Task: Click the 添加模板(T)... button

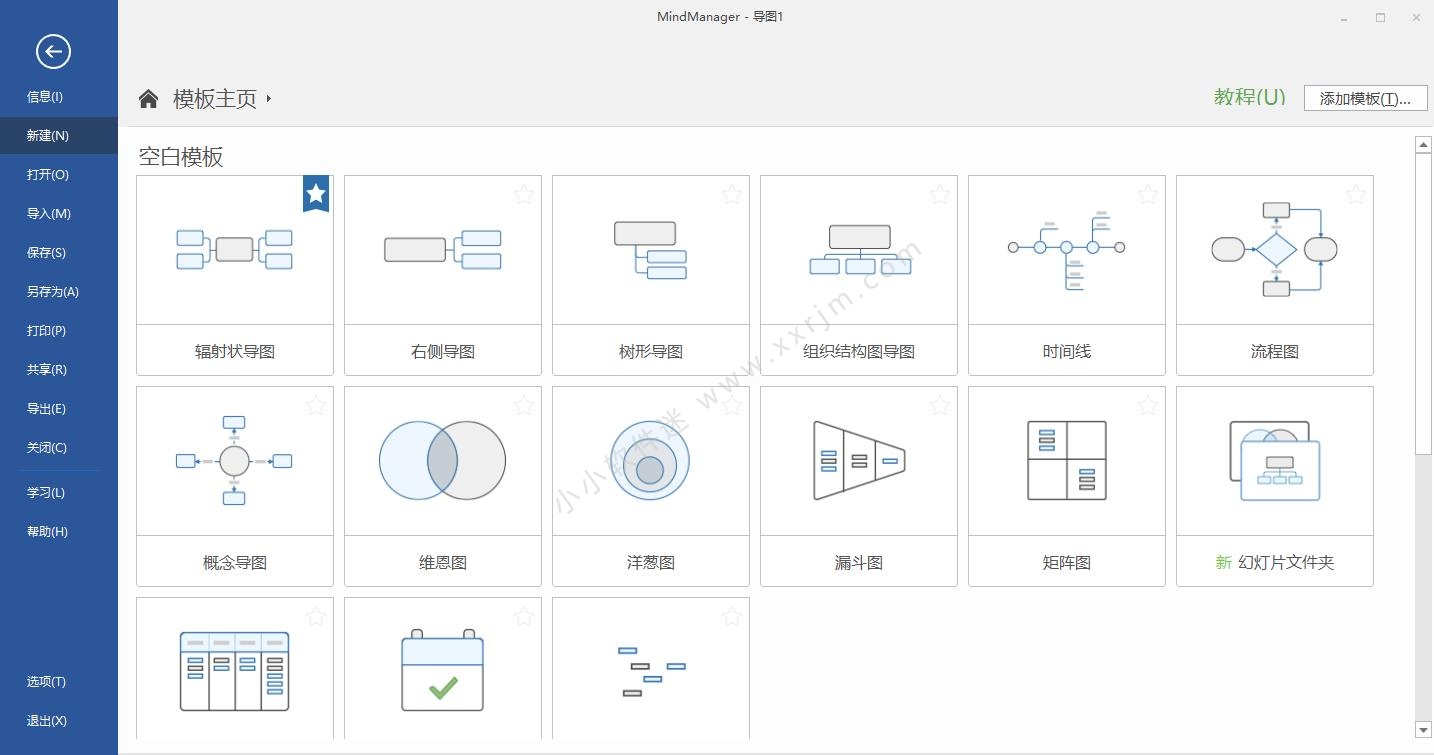Action: 1365,98
